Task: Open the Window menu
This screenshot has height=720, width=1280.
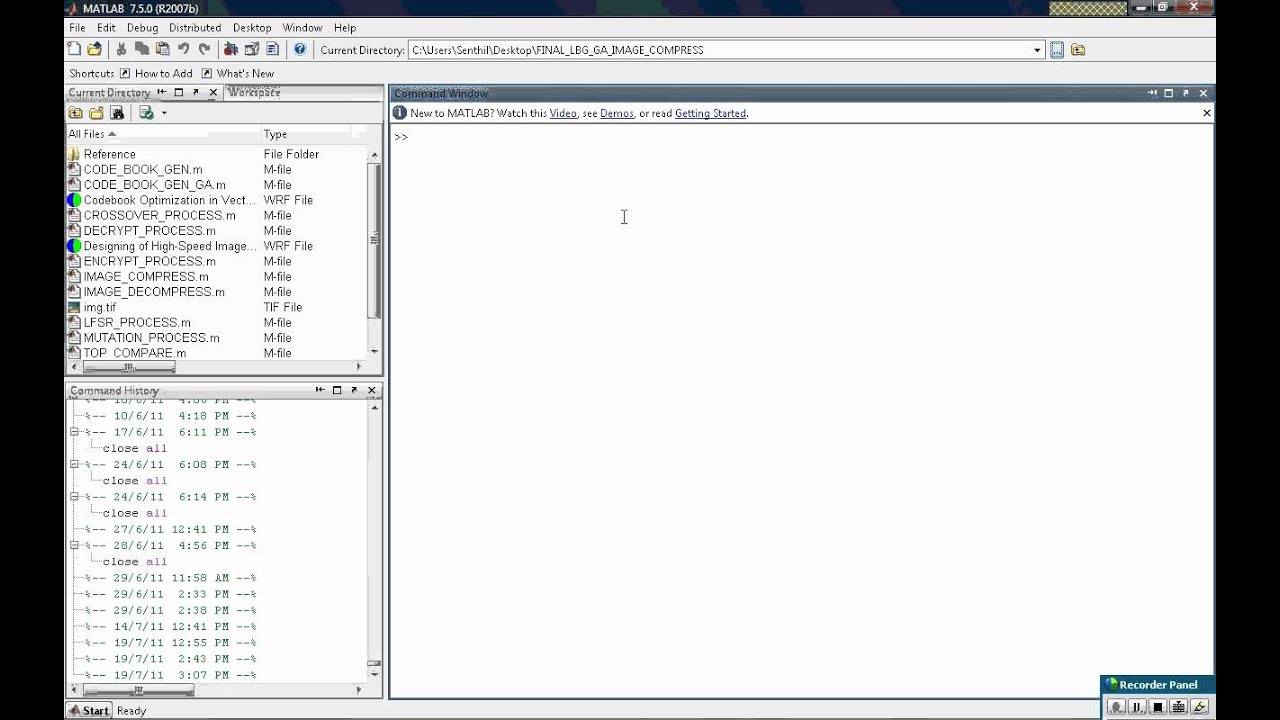Action: (x=302, y=28)
